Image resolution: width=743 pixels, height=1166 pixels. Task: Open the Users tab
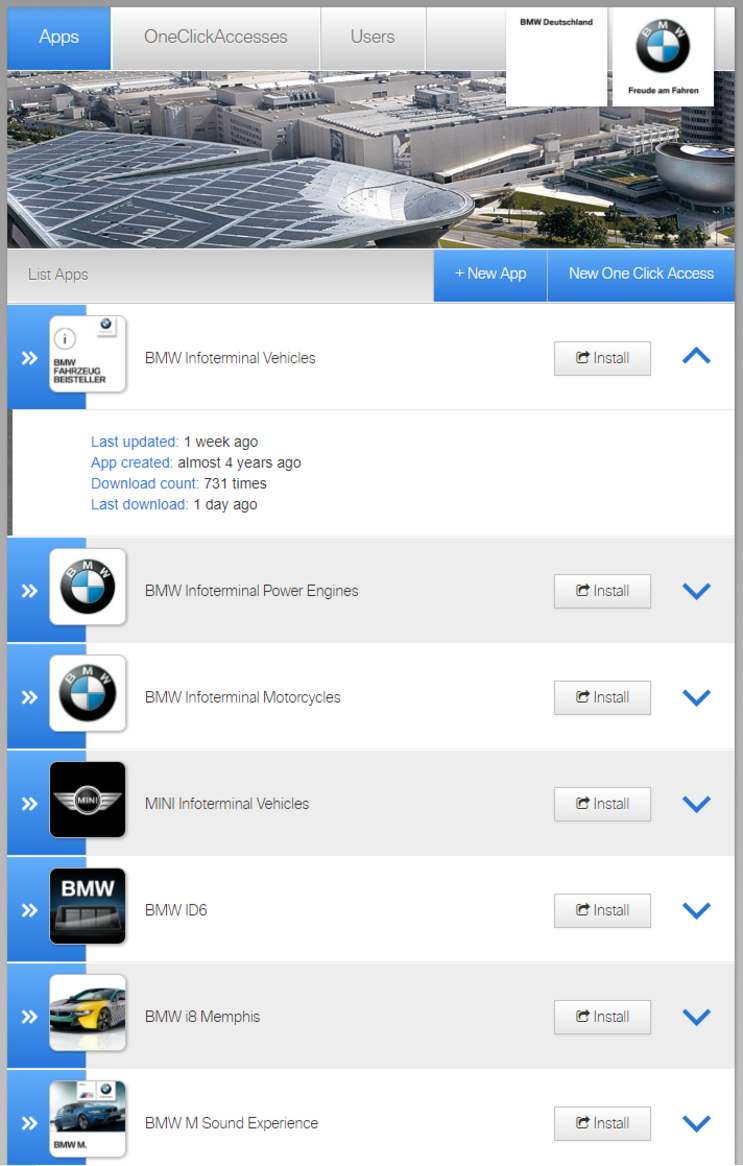tap(372, 37)
